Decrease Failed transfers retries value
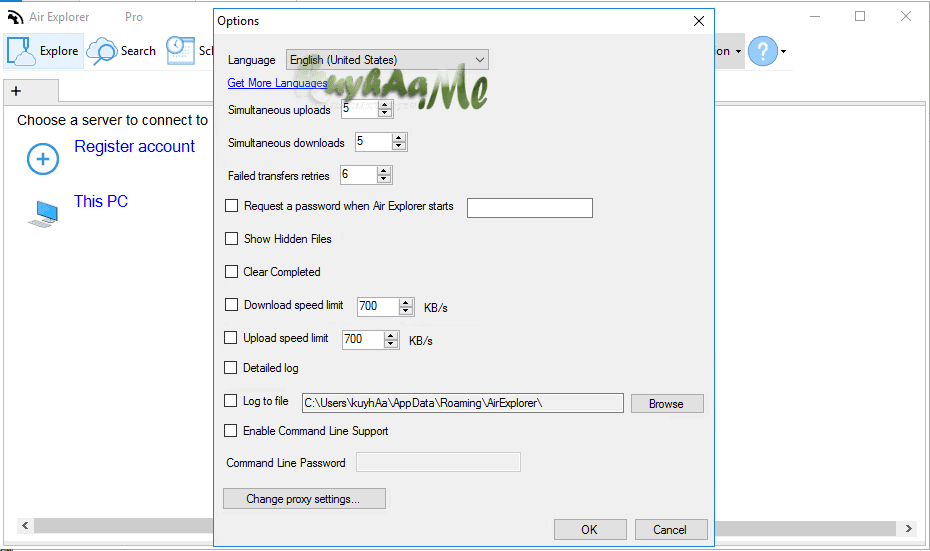This screenshot has width=930, height=551. (384, 179)
